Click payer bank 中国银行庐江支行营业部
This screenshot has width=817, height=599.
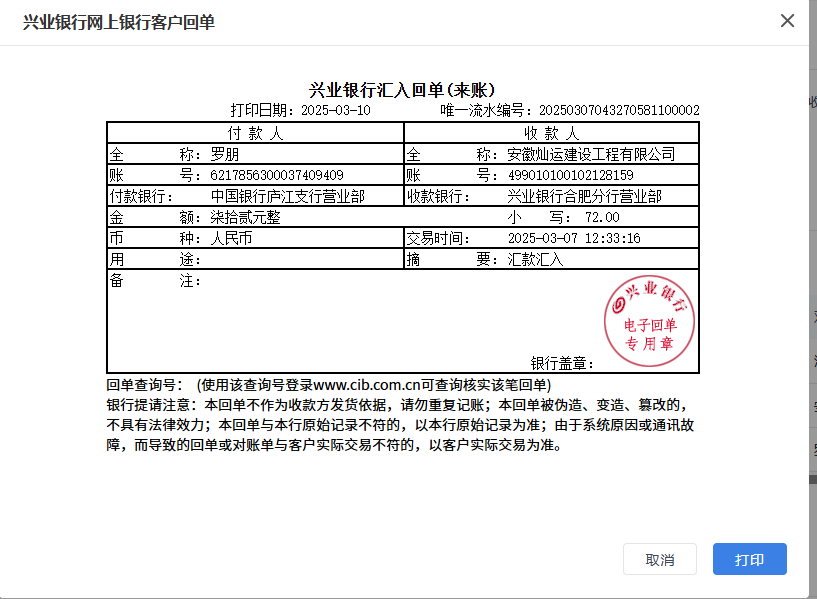(287, 197)
